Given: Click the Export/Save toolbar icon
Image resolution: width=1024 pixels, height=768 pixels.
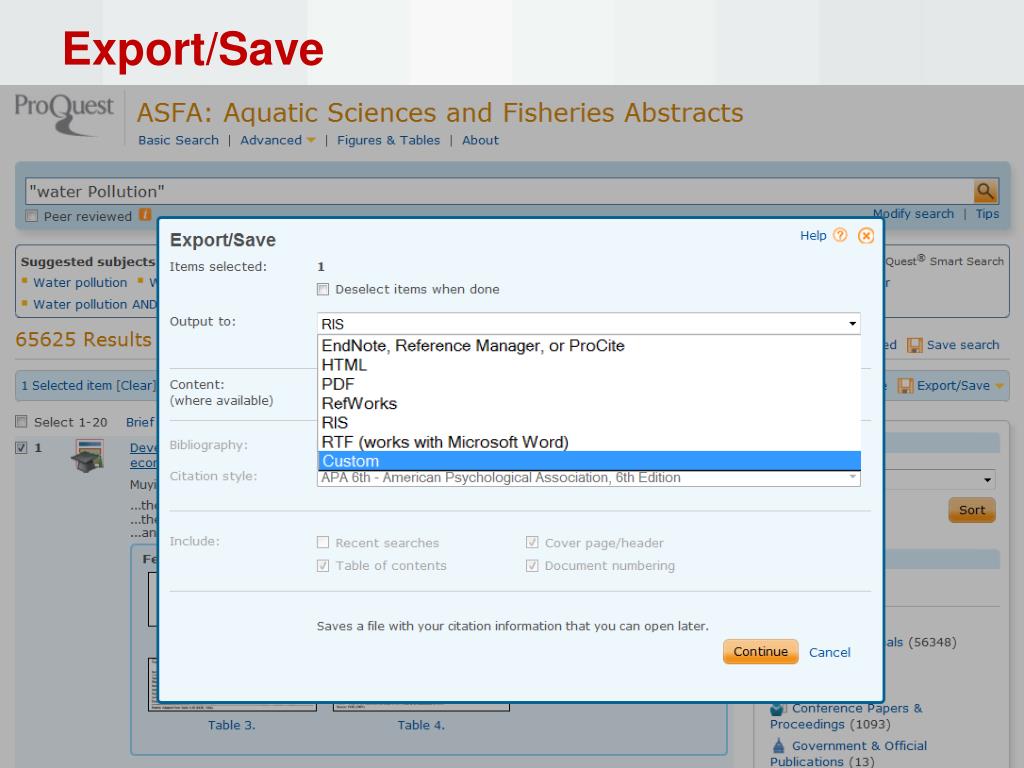Looking at the screenshot, I should click(905, 386).
